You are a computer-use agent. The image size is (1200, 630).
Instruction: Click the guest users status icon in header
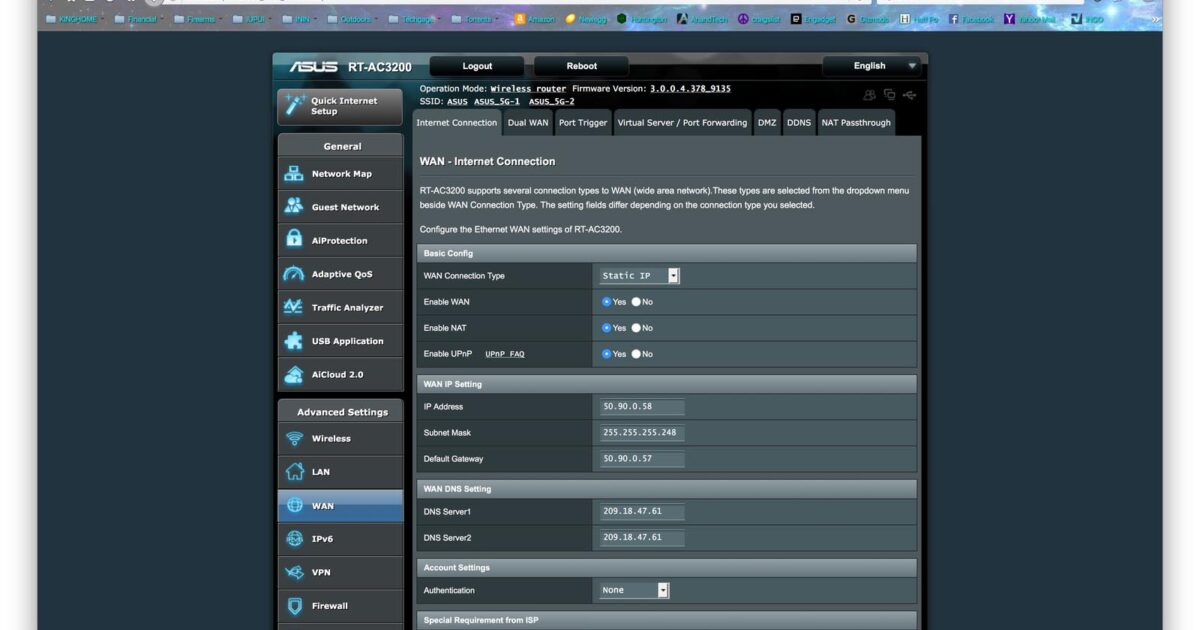[x=869, y=95]
